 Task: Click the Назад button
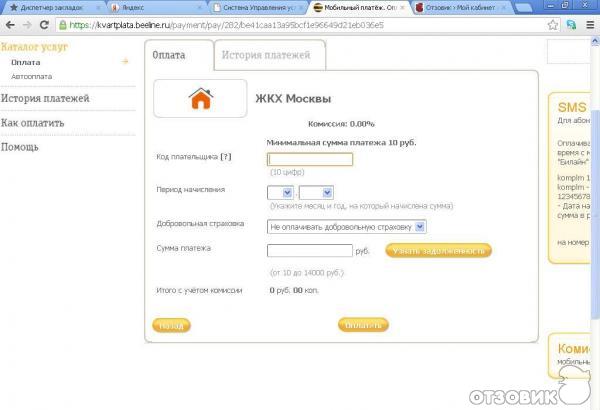pos(171,325)
